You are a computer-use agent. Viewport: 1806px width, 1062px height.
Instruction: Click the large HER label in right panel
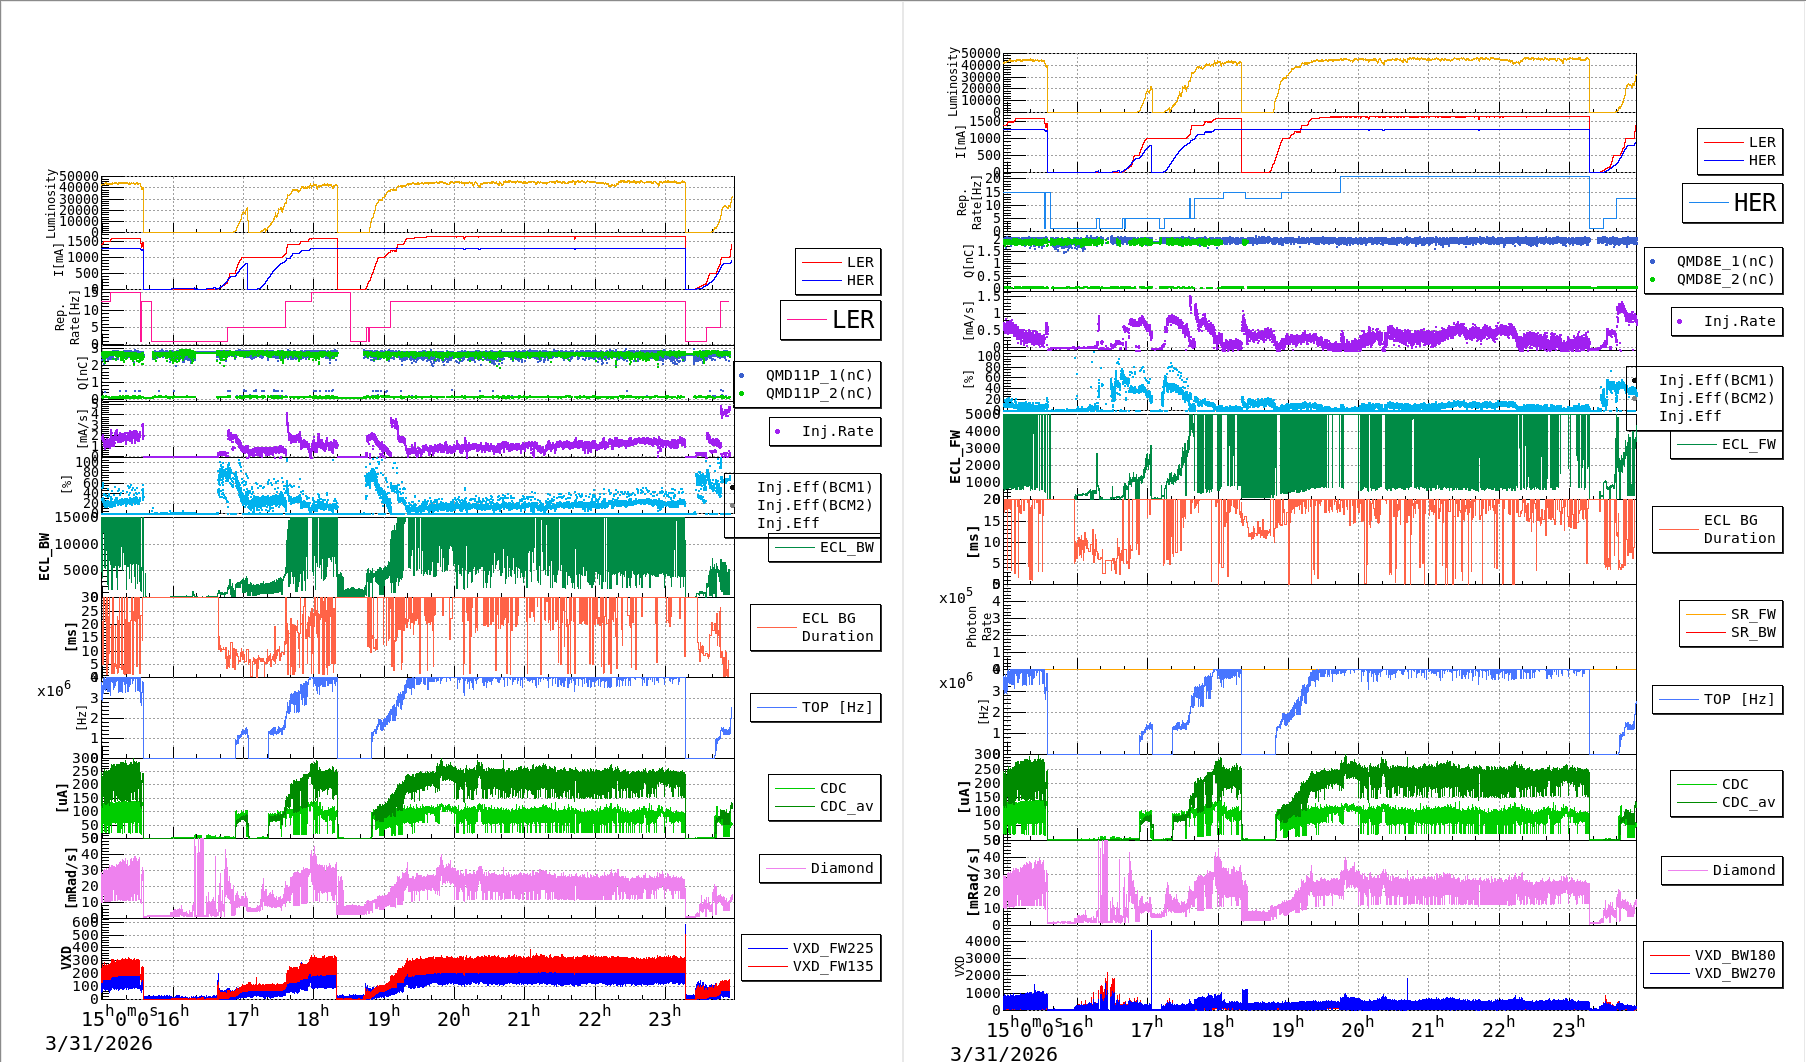pyautogui.click(x=1754, y=203)
